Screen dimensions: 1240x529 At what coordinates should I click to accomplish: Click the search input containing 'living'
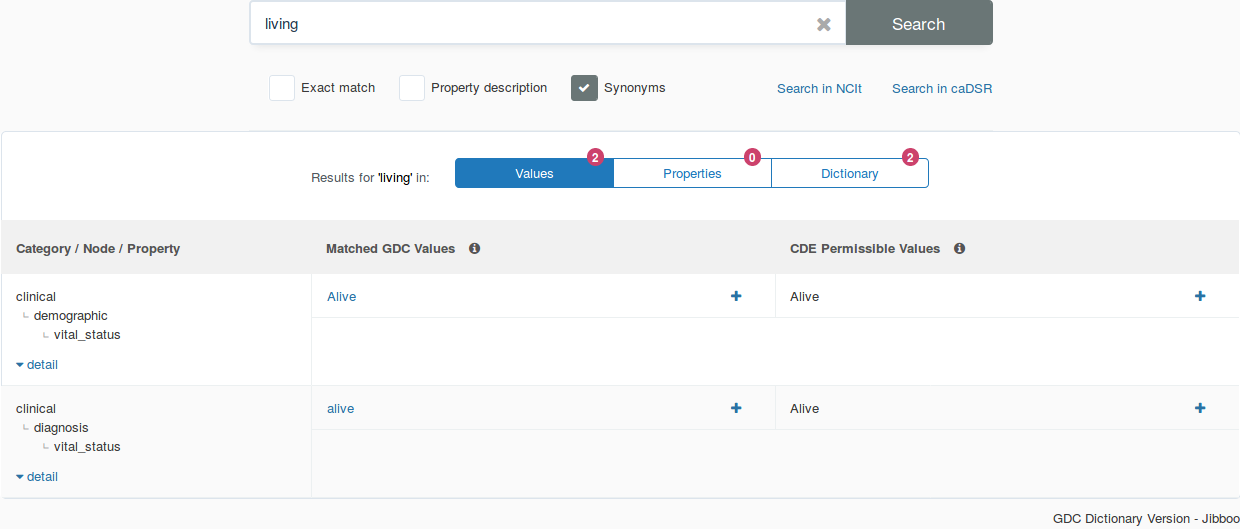click(x=530, y=24)
